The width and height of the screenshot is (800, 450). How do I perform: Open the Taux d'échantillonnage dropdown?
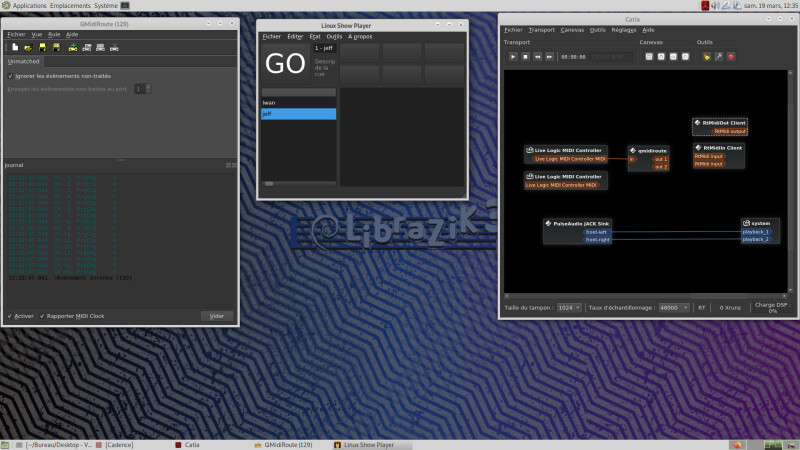tap(673, 308)
